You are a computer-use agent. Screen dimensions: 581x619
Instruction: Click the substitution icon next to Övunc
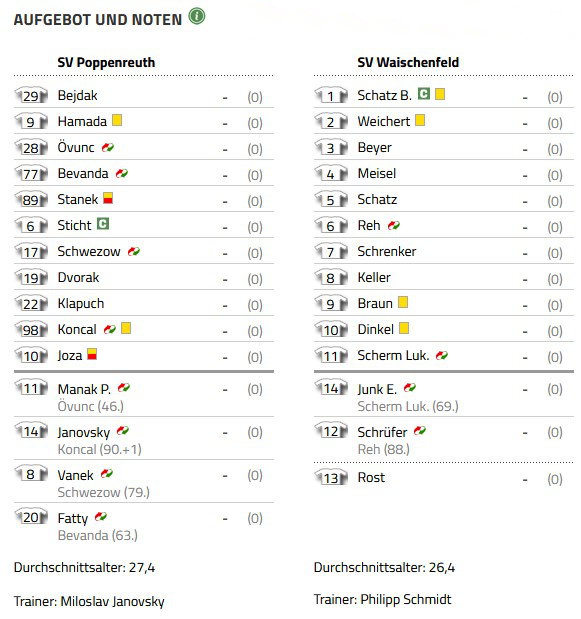pyautogui.click(x=108, y=148)
